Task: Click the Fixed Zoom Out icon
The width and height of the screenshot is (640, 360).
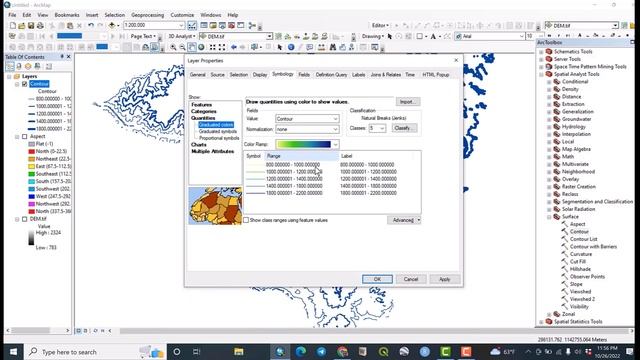Action: 222,47
